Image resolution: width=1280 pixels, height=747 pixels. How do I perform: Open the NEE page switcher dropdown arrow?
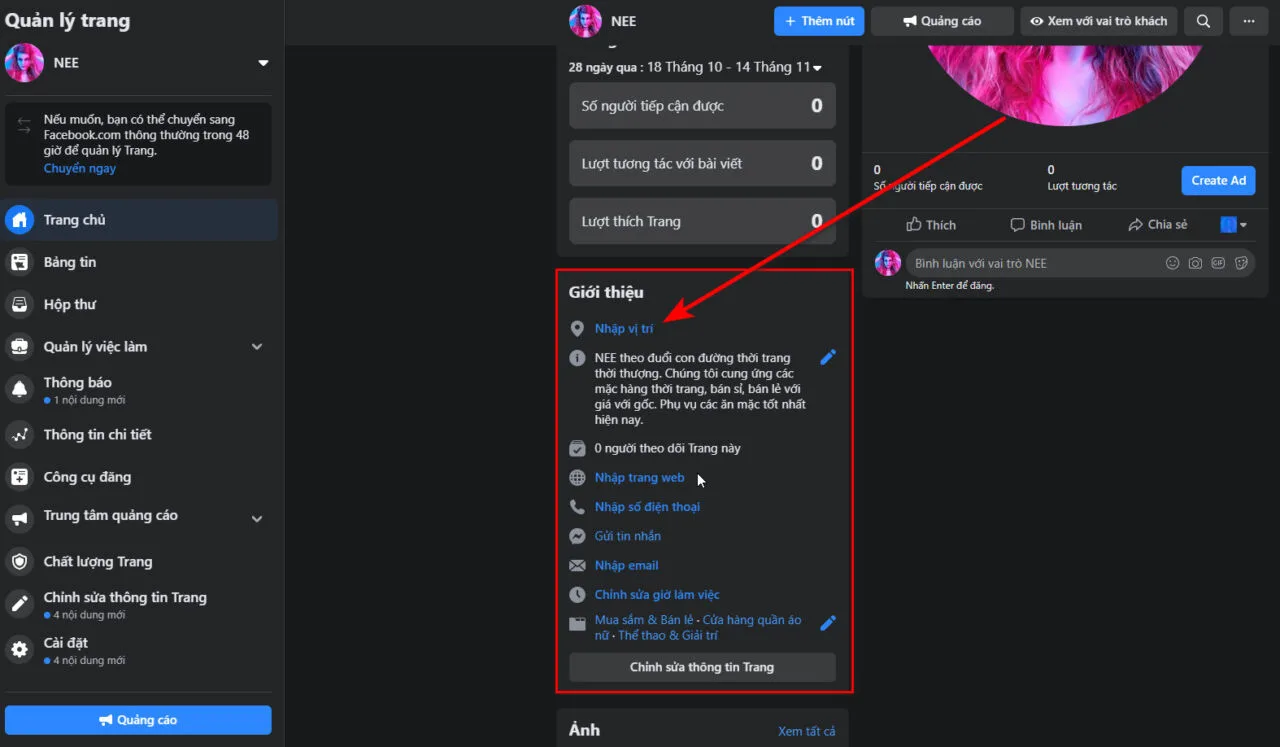263,63
